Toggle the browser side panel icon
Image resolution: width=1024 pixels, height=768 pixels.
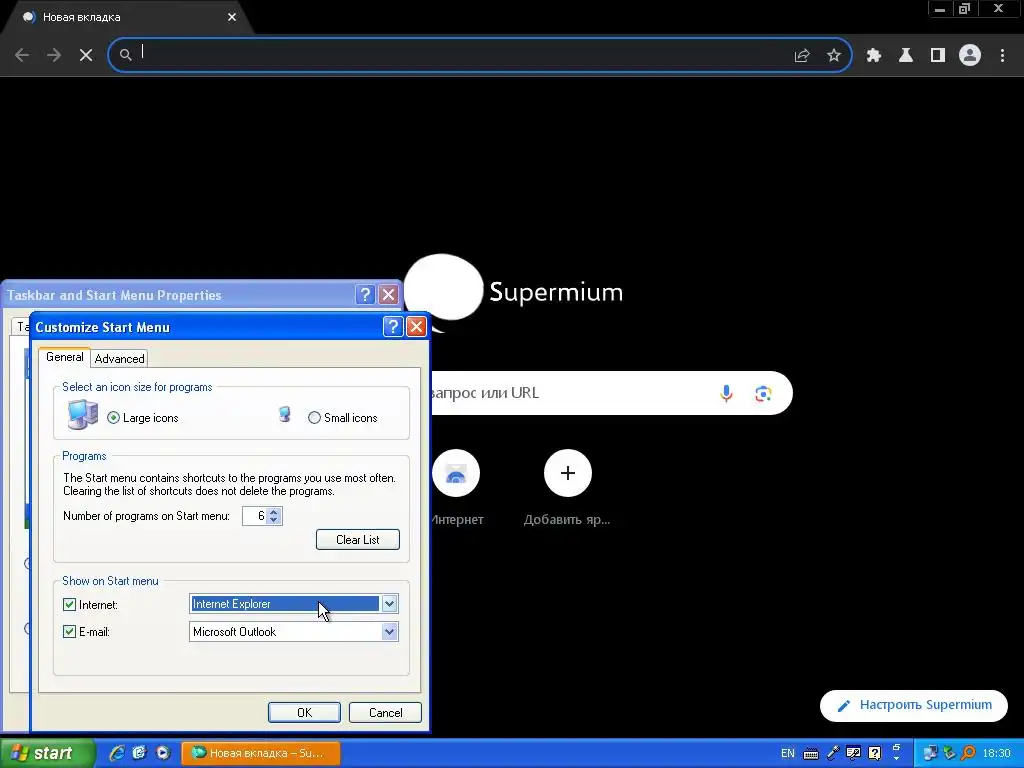click(x=938, y=56)
